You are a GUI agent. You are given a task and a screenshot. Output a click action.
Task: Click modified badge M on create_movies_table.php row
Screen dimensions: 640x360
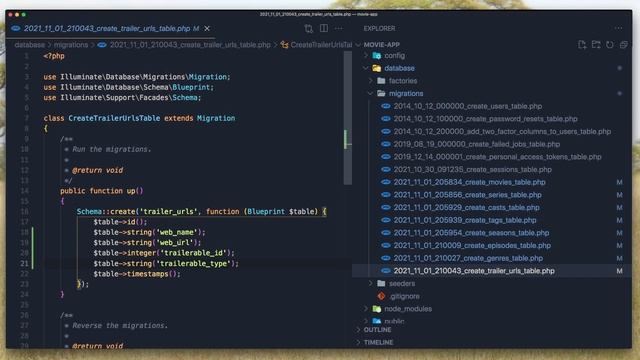tap(619, 182)
